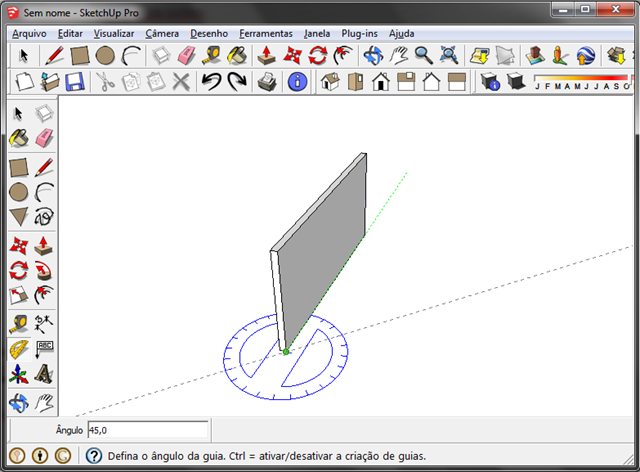Undo the last action
The height and width of the screenshot is (472, 640).
(x=211, y=82)
